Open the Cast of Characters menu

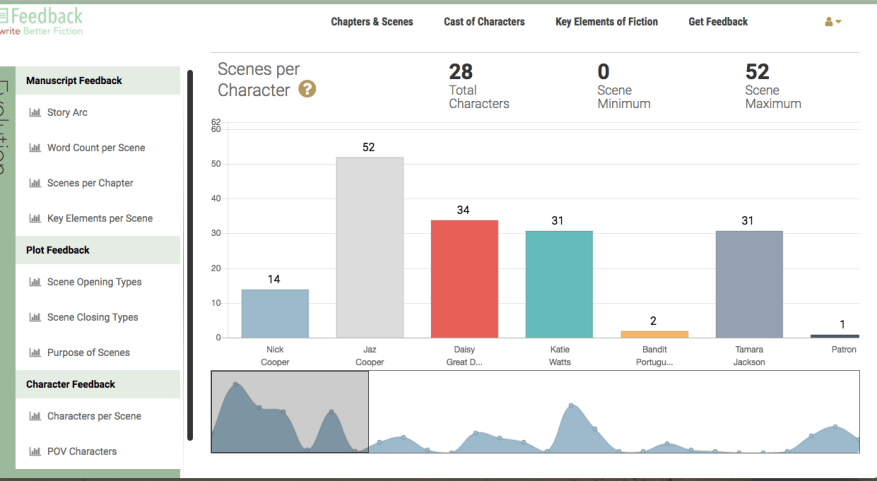click(484, 22)
